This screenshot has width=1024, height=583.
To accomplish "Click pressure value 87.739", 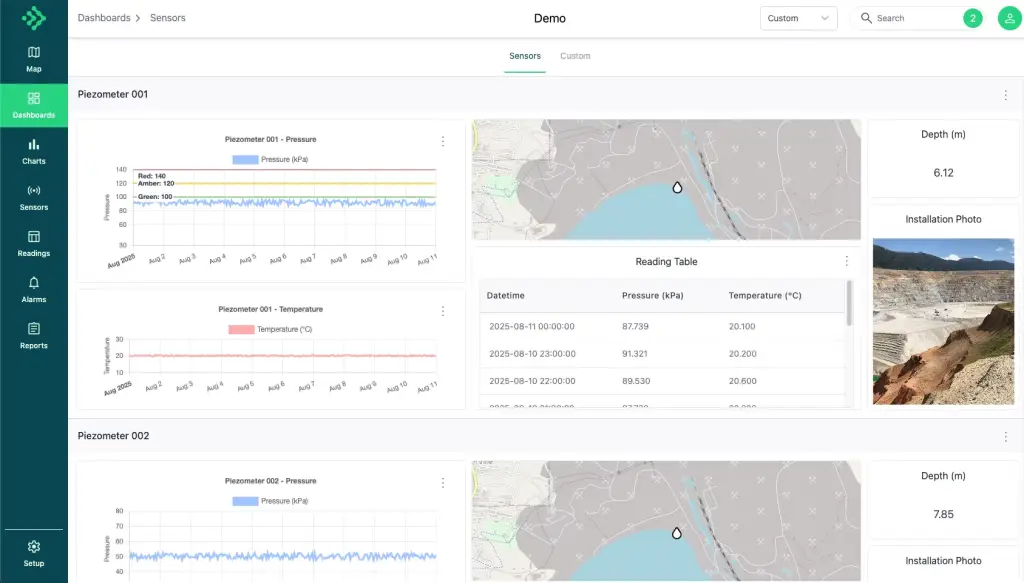I will 635,326.
